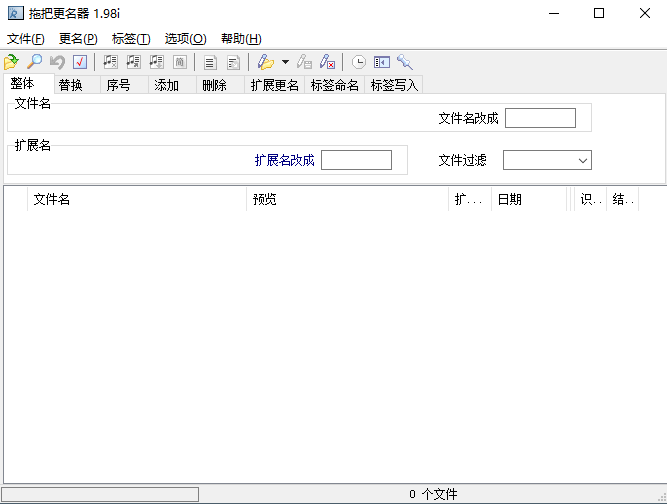Sort by the 日期 column header
This screenshot has width=667, height=504.
[529, 199]
